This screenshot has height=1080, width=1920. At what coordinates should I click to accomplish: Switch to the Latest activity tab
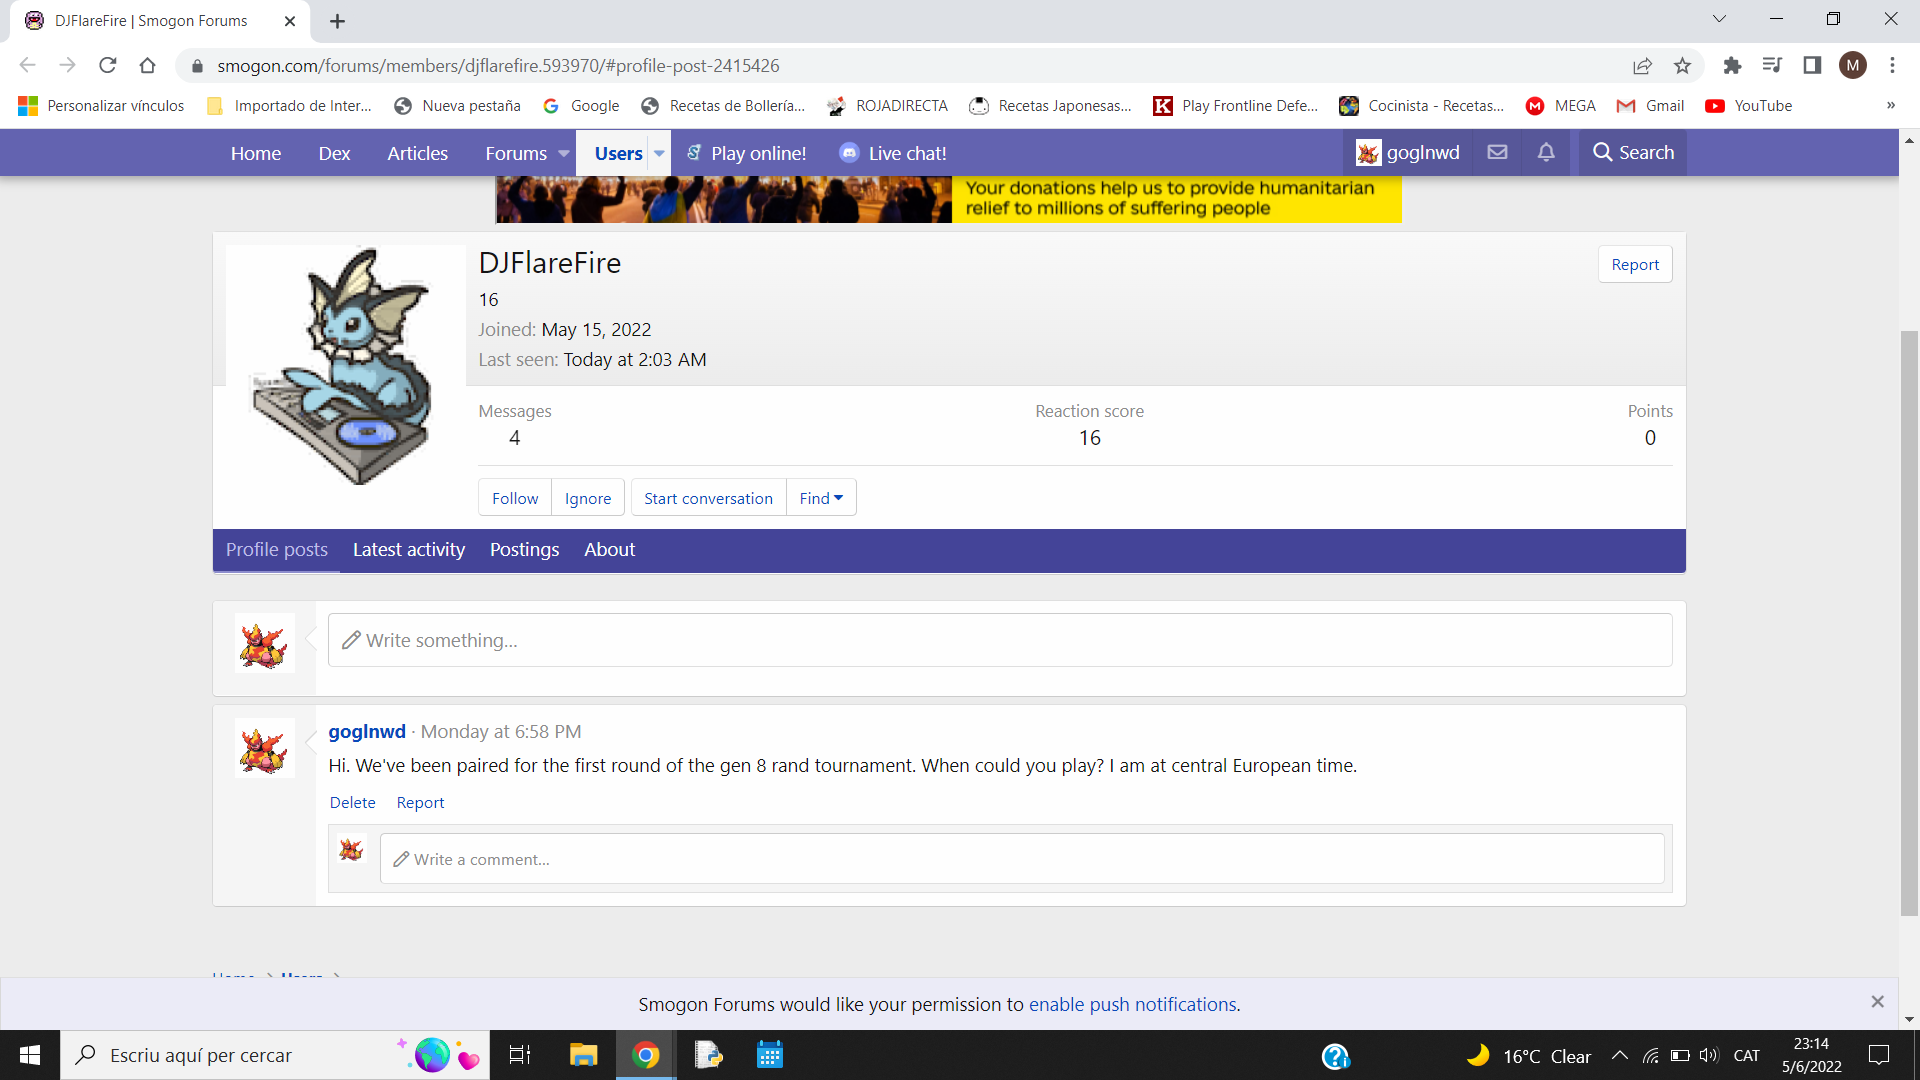pos(408,550)
